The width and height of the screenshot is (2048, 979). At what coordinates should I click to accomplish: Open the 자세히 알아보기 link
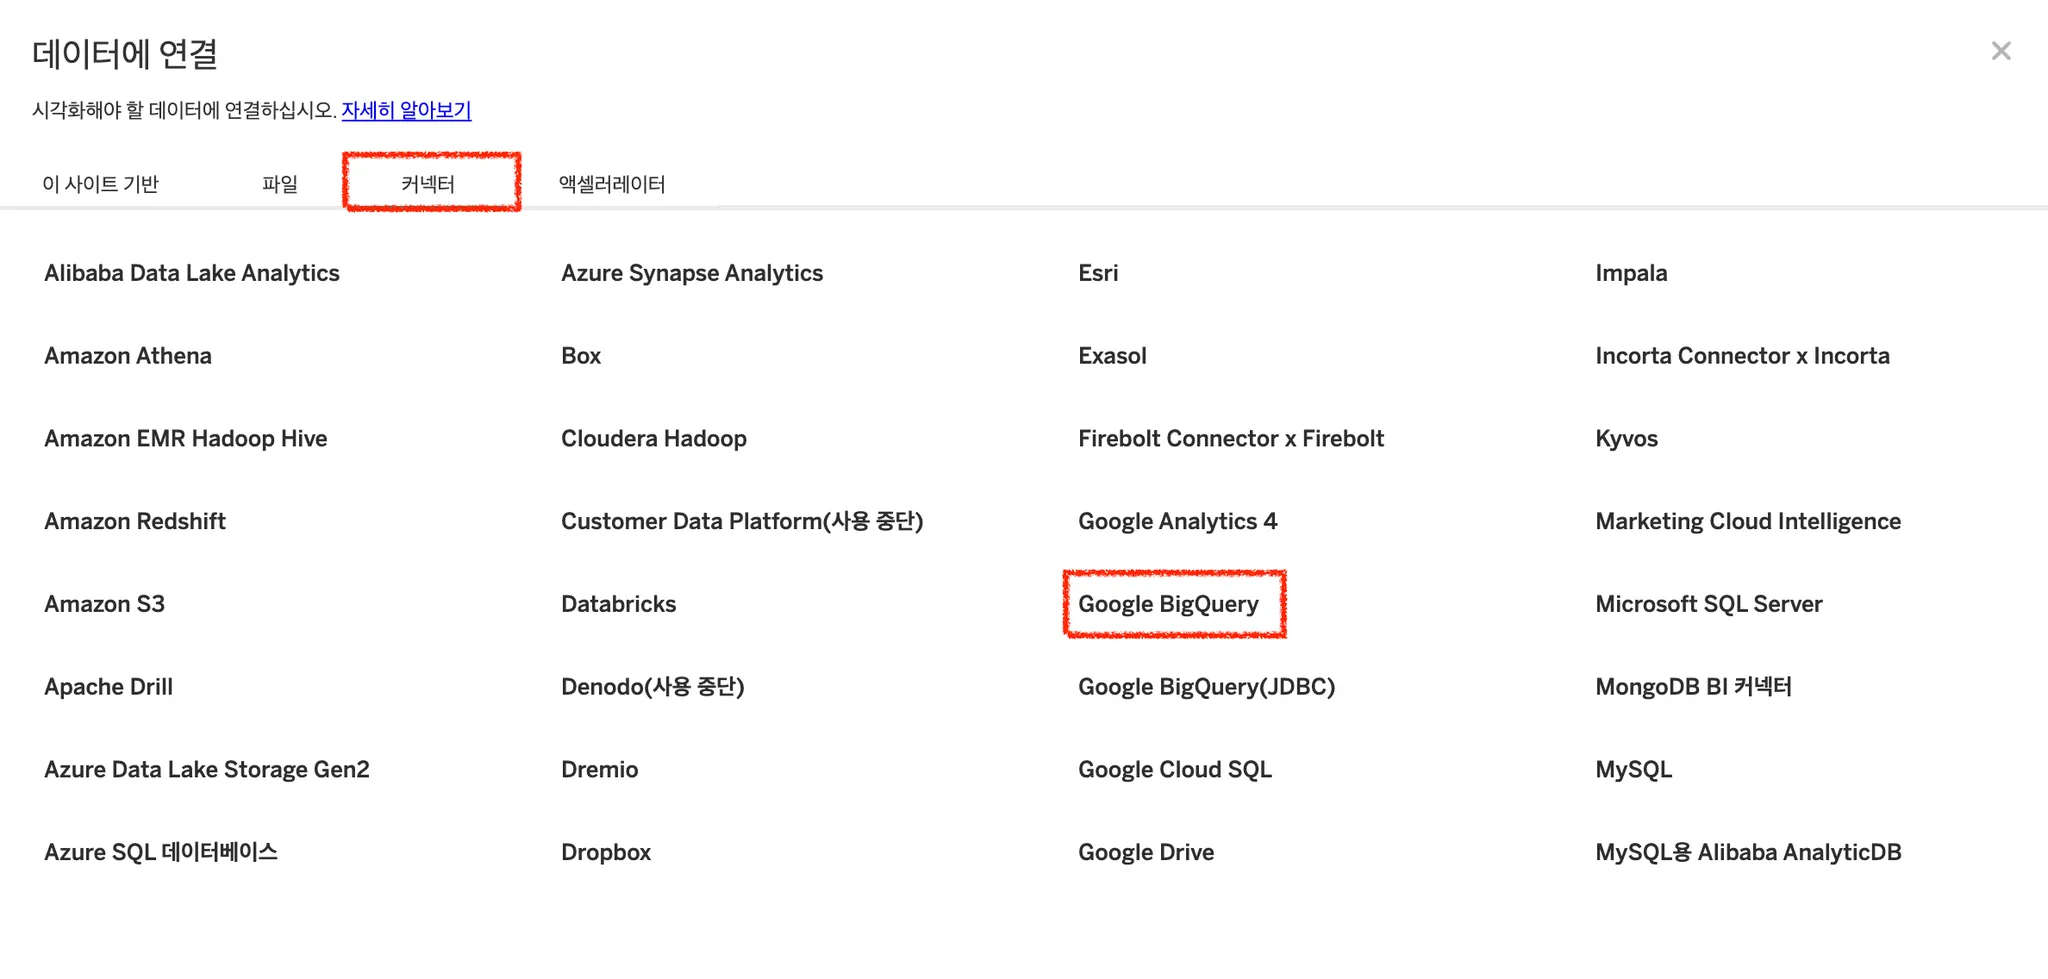[406, 110]
